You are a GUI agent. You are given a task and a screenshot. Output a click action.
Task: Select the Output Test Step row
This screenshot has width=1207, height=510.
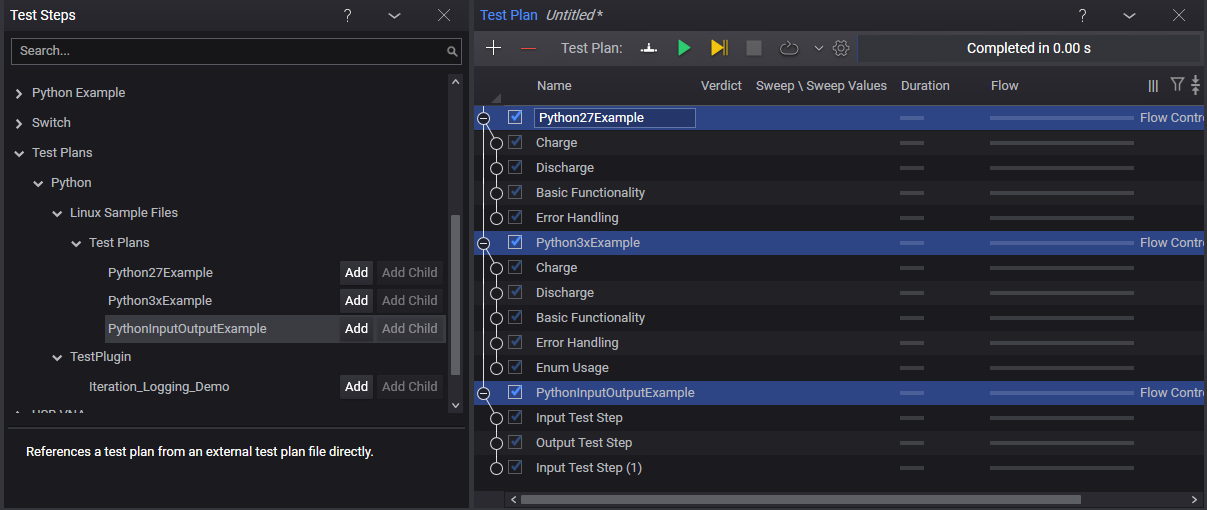point(840,442)
